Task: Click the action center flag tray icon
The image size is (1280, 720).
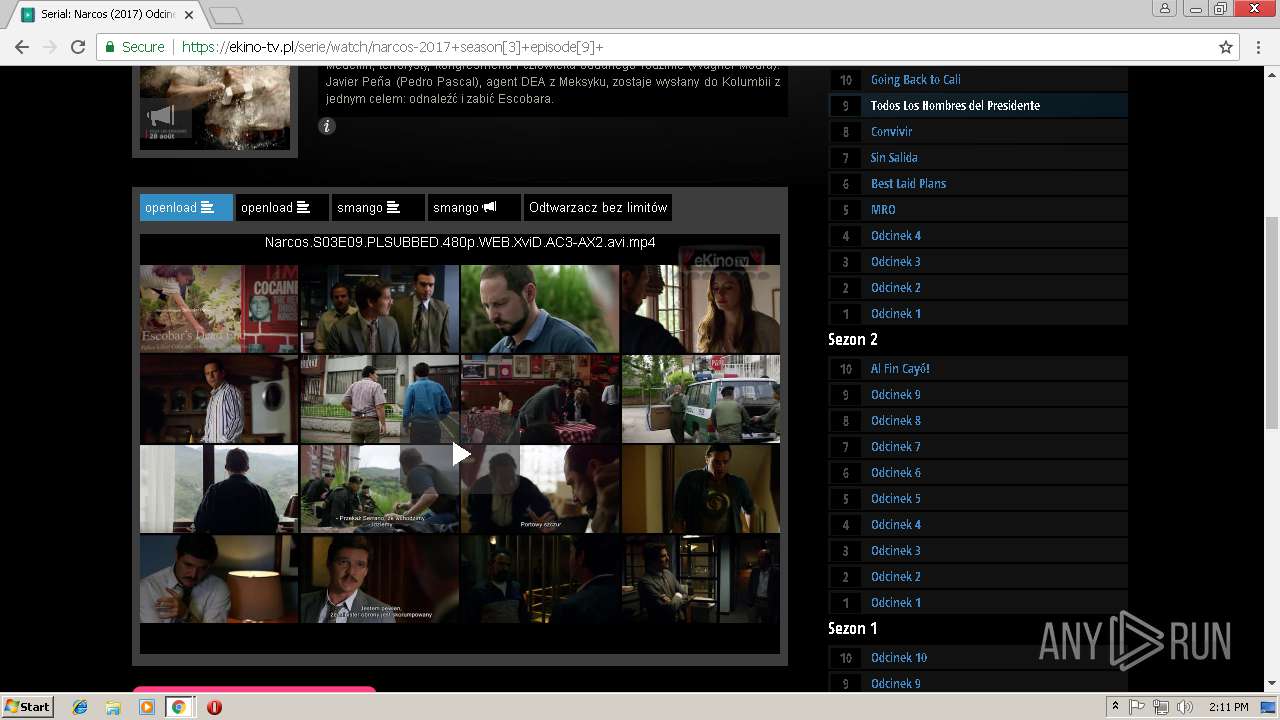Action: pyautogui.click(x=1137, y=707)
